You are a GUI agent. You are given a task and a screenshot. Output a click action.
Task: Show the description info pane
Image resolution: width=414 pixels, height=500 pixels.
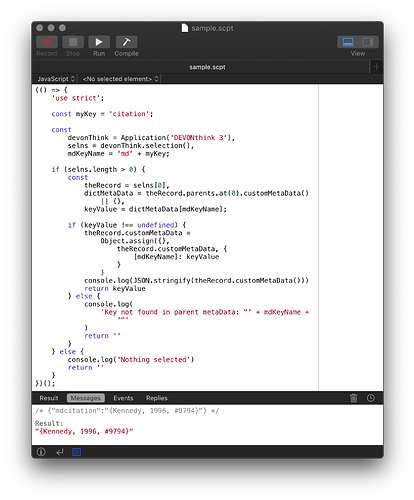(41, 452)
